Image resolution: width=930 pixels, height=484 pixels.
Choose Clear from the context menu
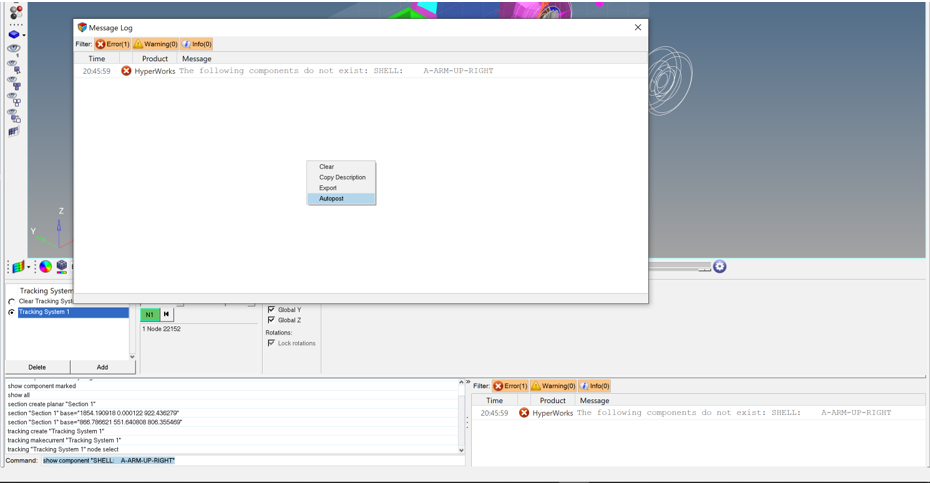pyautogui.click(x=341, y=167)
